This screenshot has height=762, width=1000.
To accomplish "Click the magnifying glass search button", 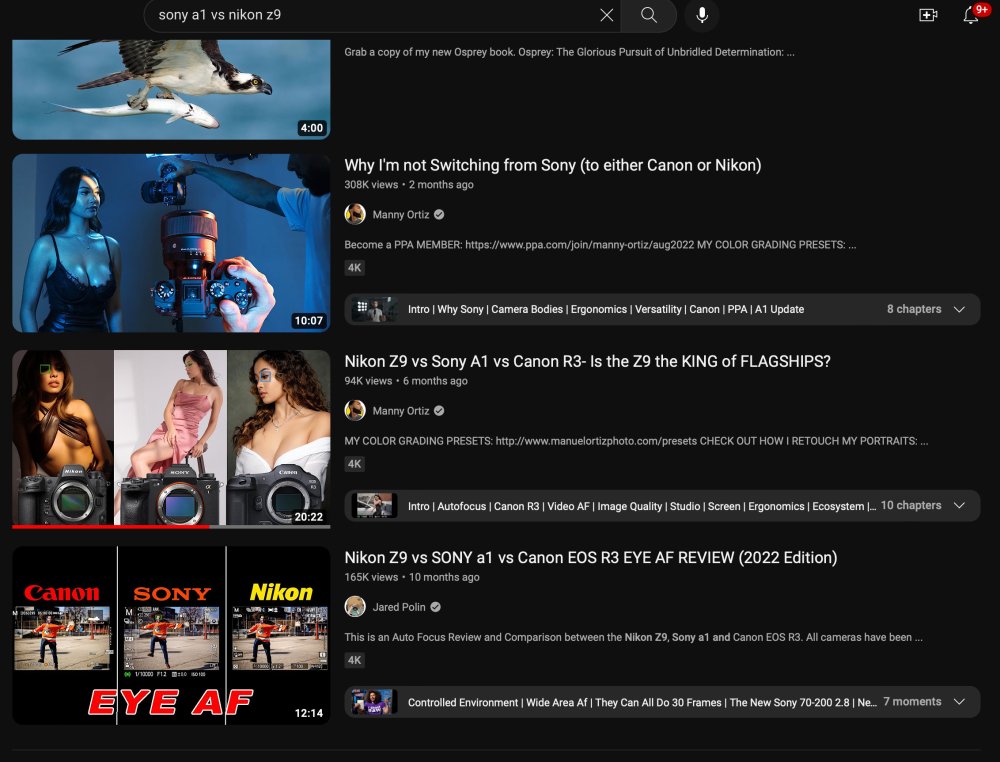I will 649,15.
